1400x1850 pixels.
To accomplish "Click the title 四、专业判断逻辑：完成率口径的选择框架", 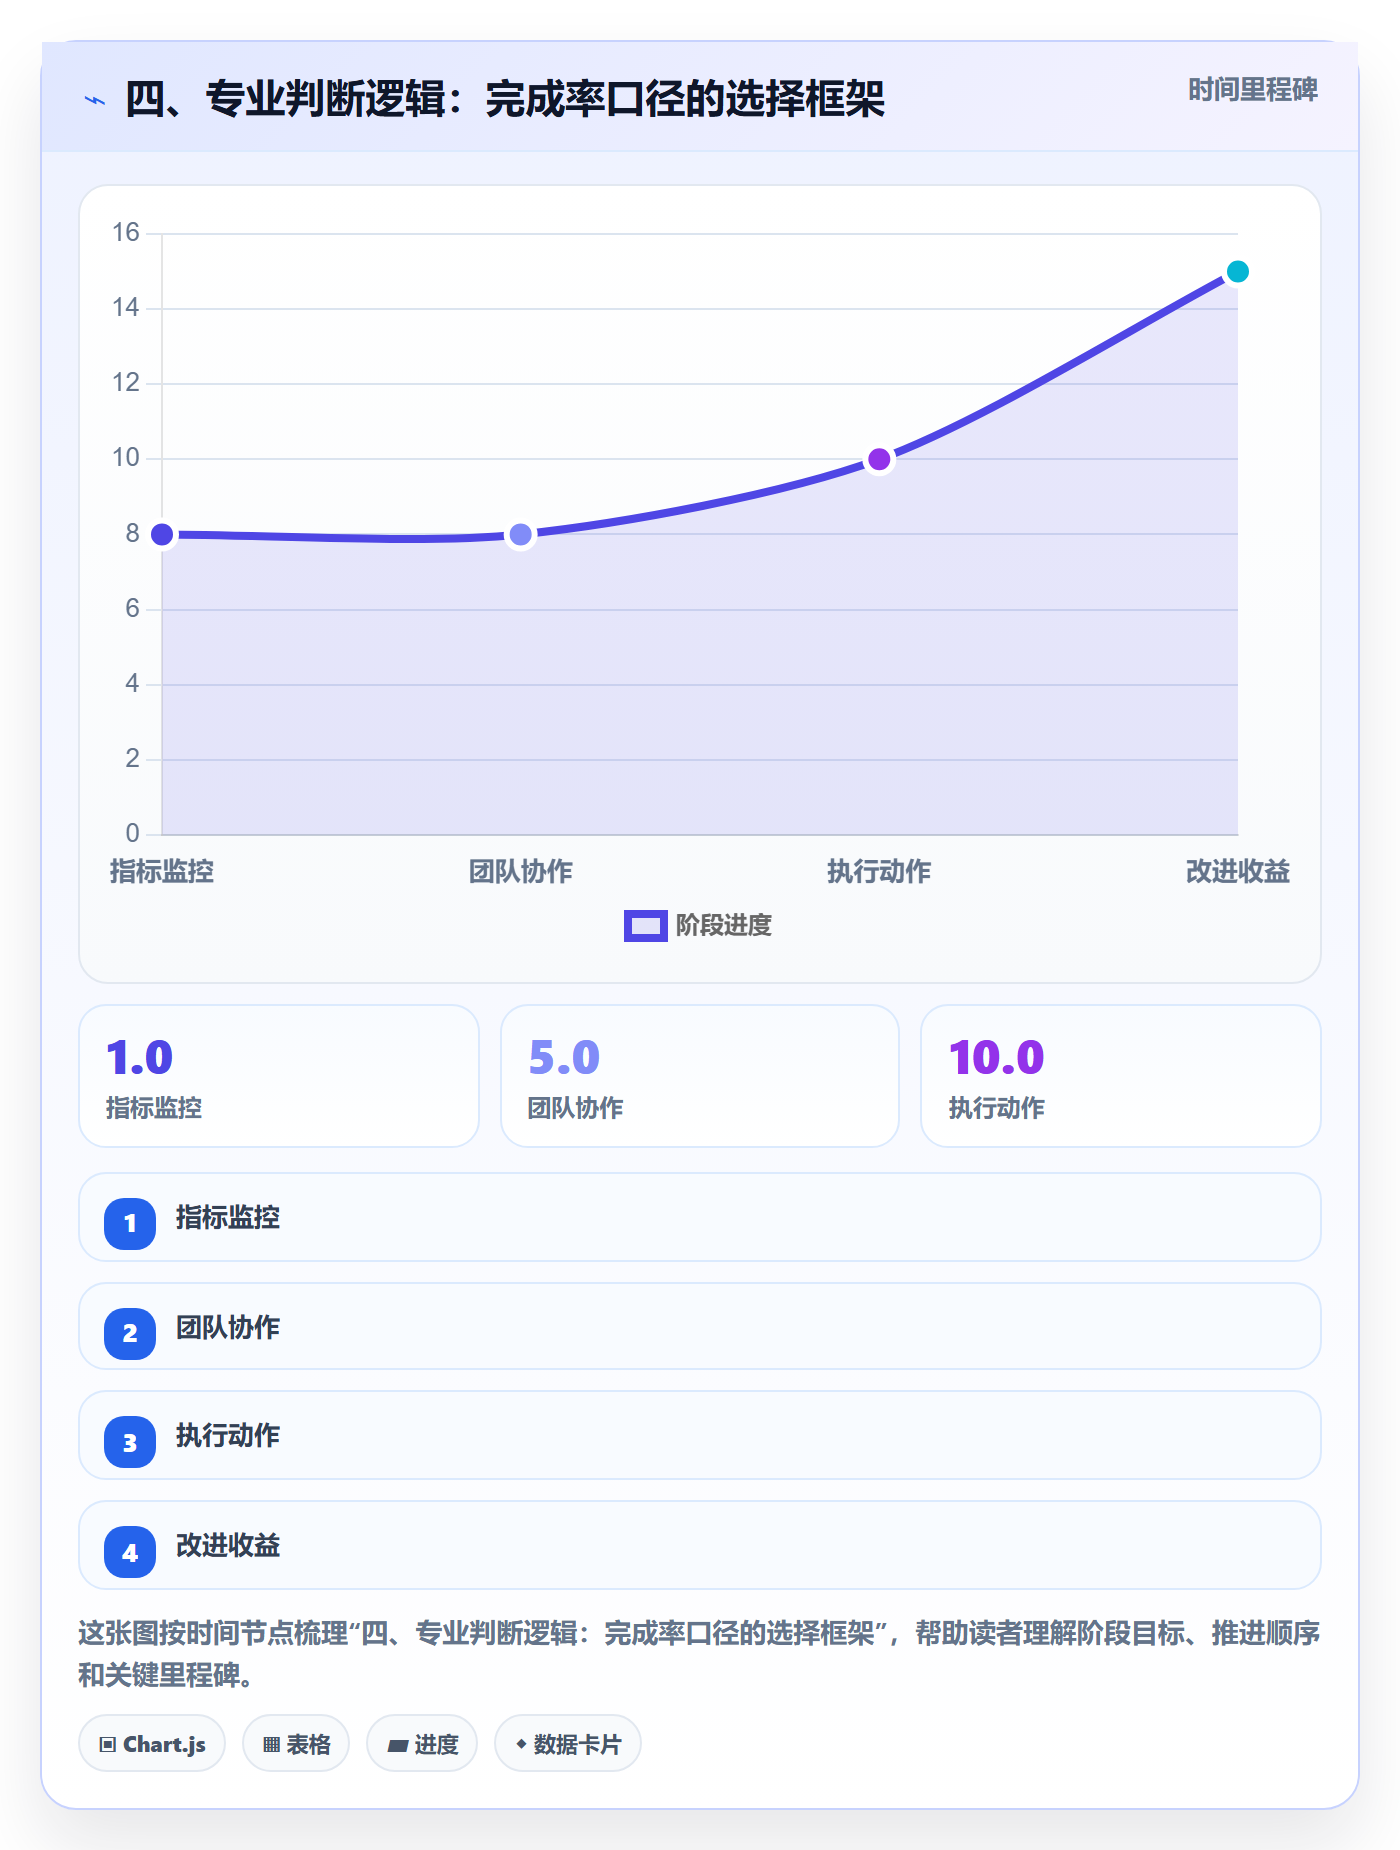I will [x=505, y=99].
